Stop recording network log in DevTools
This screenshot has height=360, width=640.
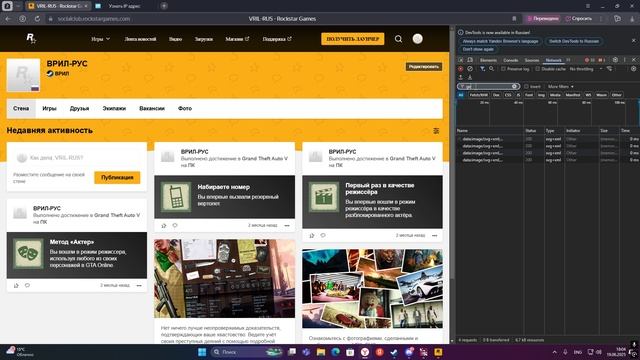[460, 69]
